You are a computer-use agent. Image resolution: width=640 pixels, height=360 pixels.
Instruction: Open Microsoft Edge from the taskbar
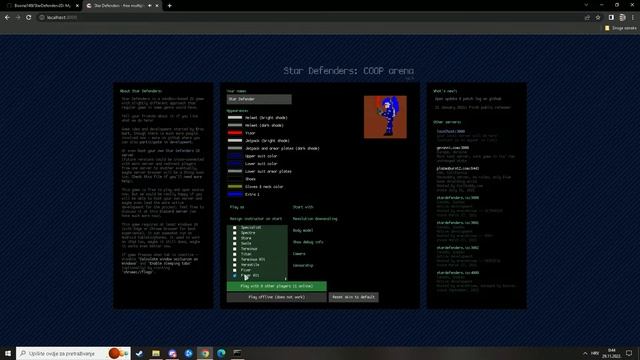(221, 353)
